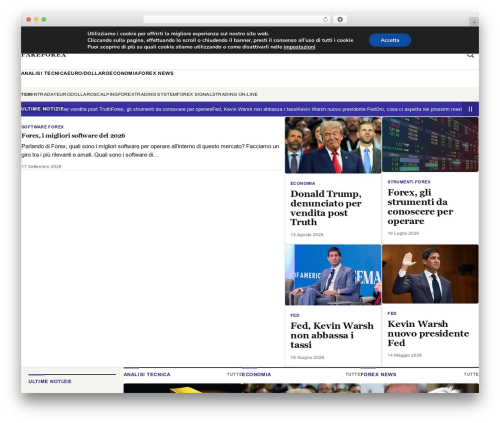Click the browser downloads icon

pos(340,19)
